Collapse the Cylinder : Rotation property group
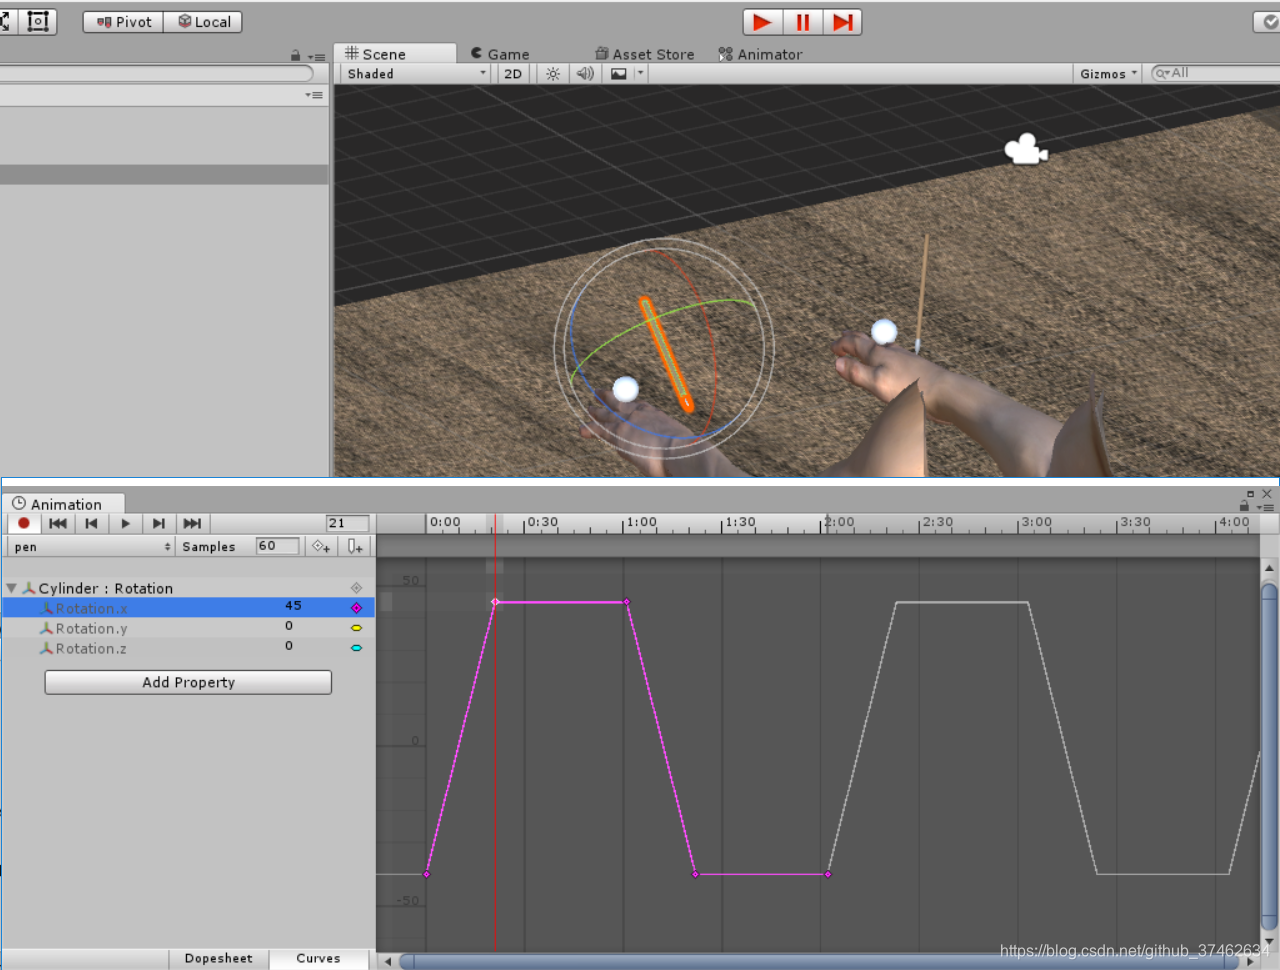 pos(11,588)
